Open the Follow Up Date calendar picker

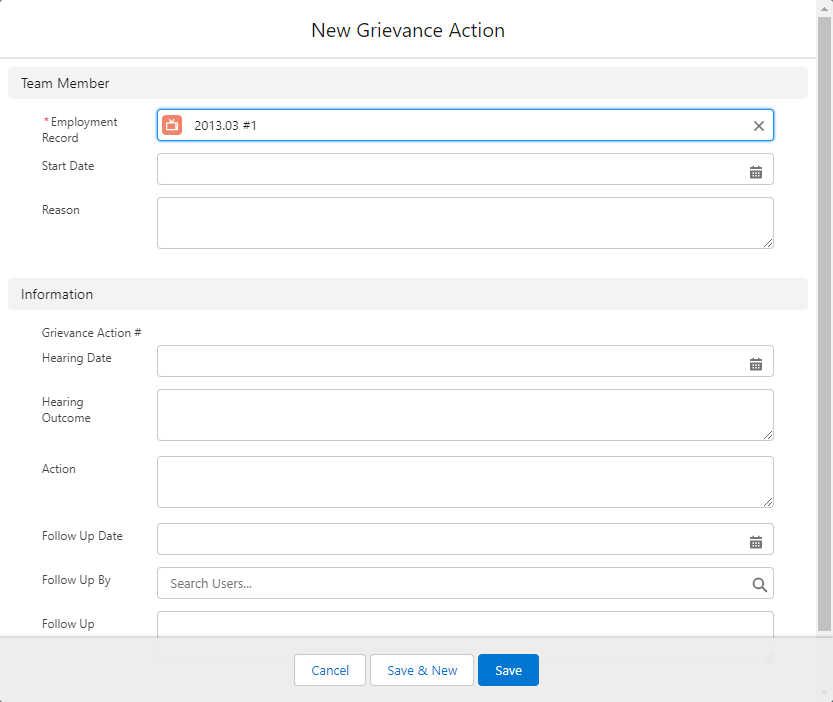pos(756,542)
